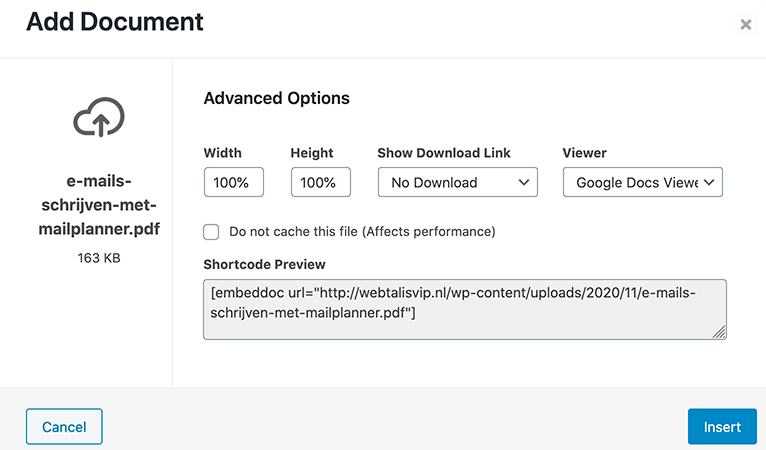Grab the textarea resize handle
The width and height of the screenshot is (766, 450).
tap(719, 333)
